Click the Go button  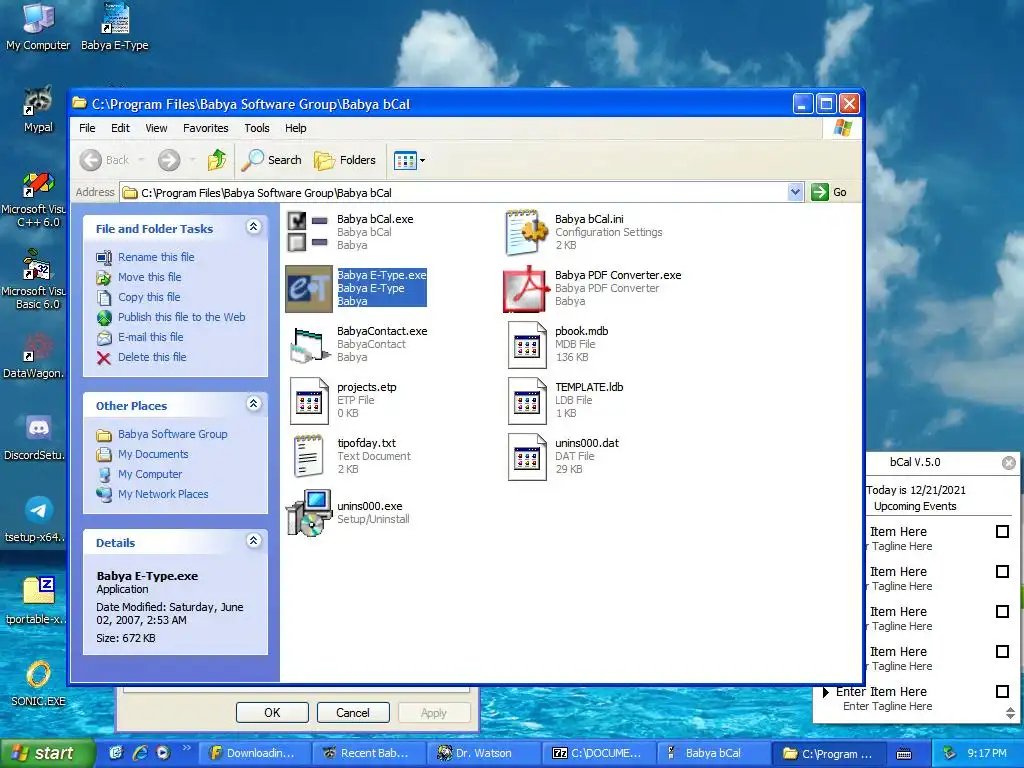829,192
